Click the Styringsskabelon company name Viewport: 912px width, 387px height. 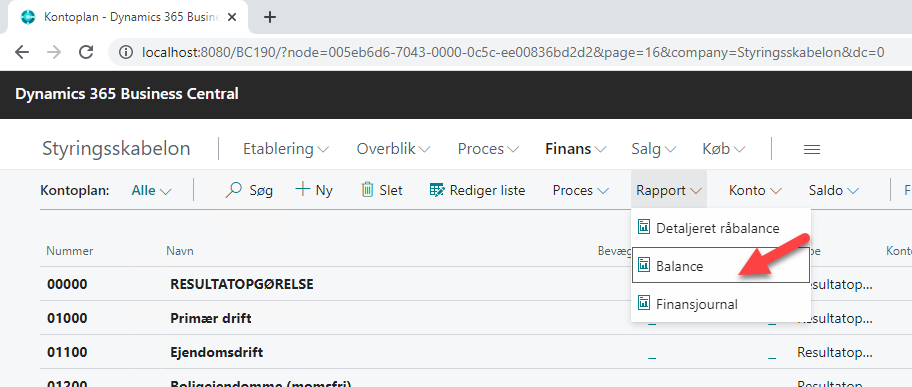(x=116, y=149)
